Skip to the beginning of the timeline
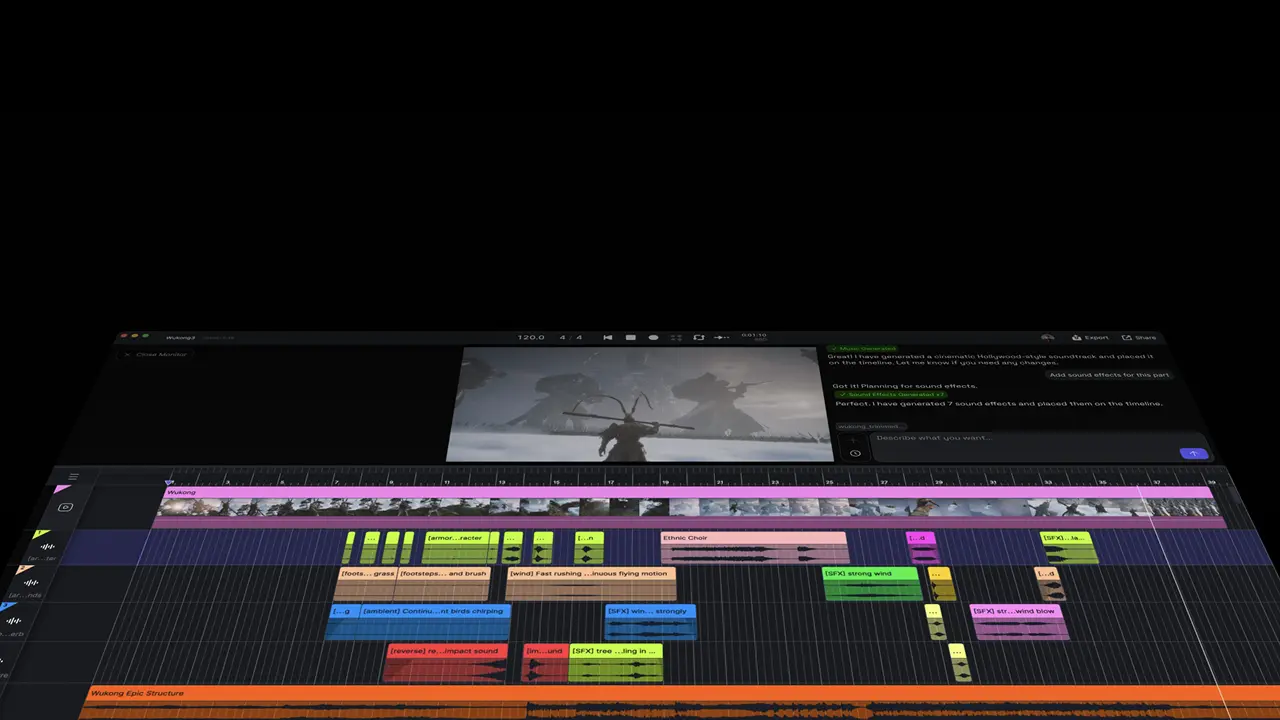Image resolution: width=1280 pixels, height=720 pixels. [x=607, y=338]
